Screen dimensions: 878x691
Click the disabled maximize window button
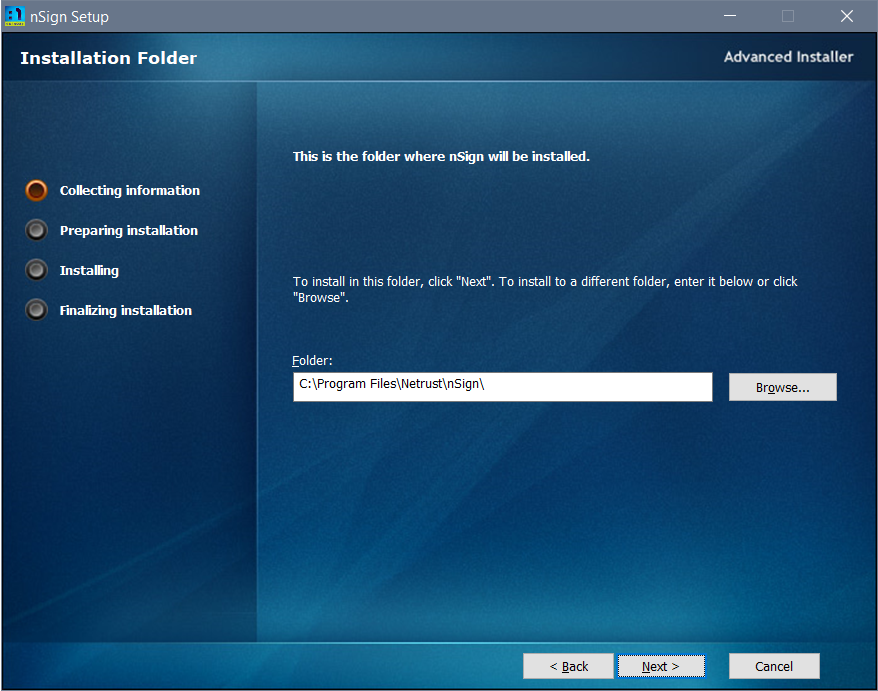click(788, 16)
